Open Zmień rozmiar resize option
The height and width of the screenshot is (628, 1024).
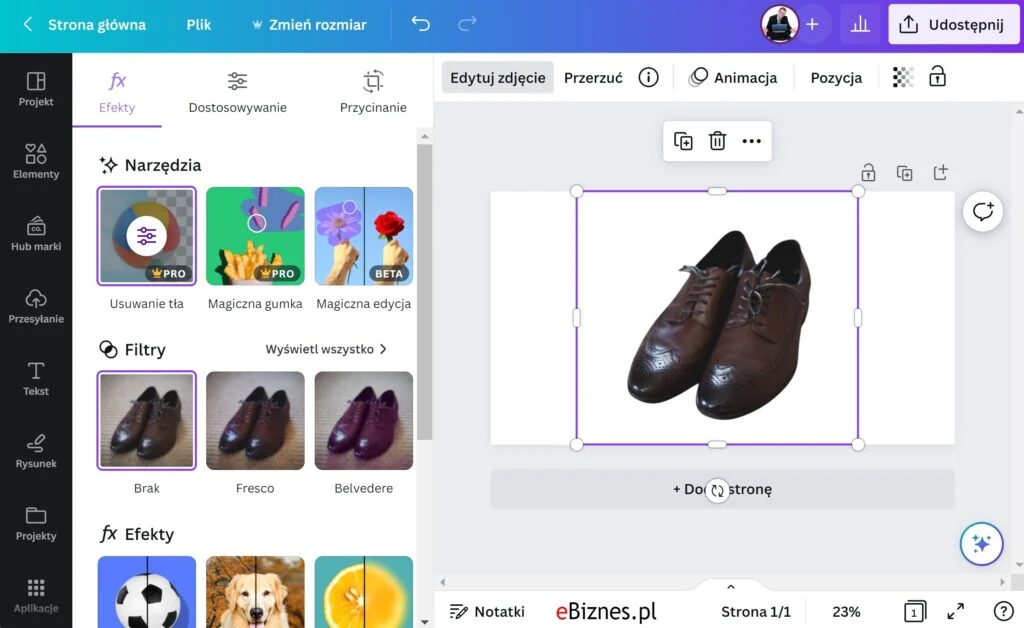pos(309,25)
